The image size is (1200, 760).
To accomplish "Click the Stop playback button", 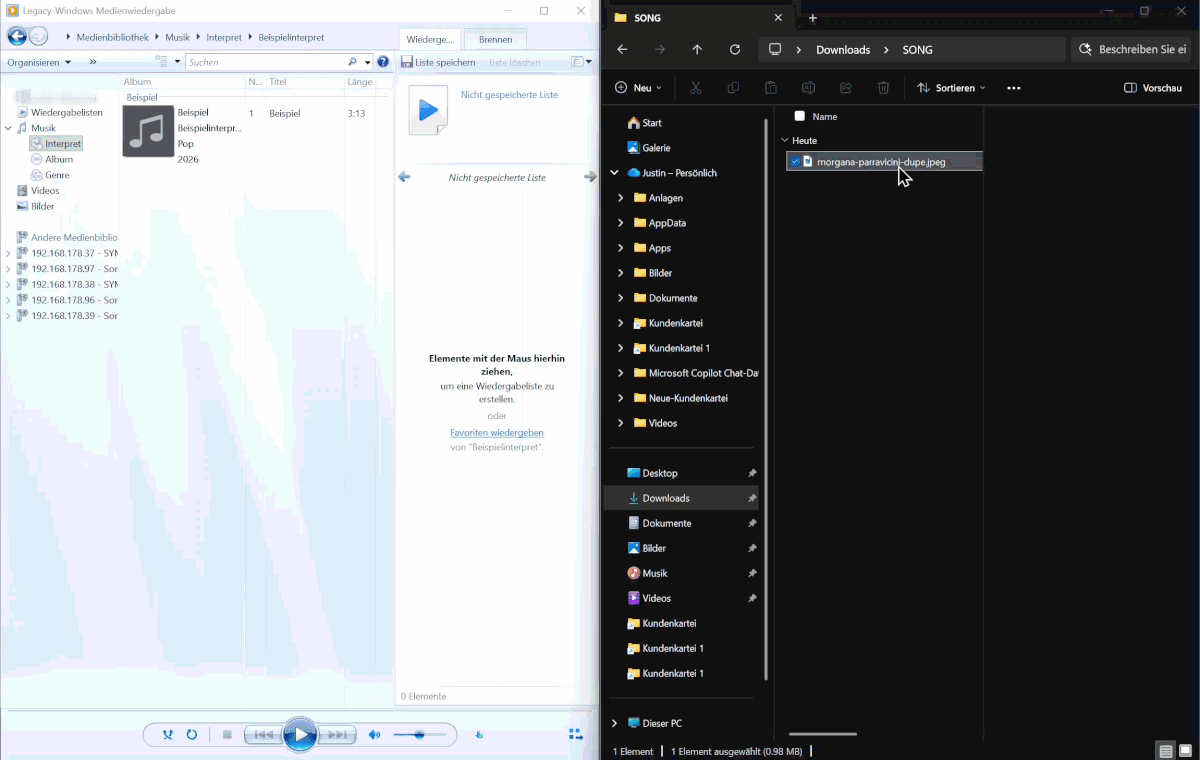I will 227,735.
